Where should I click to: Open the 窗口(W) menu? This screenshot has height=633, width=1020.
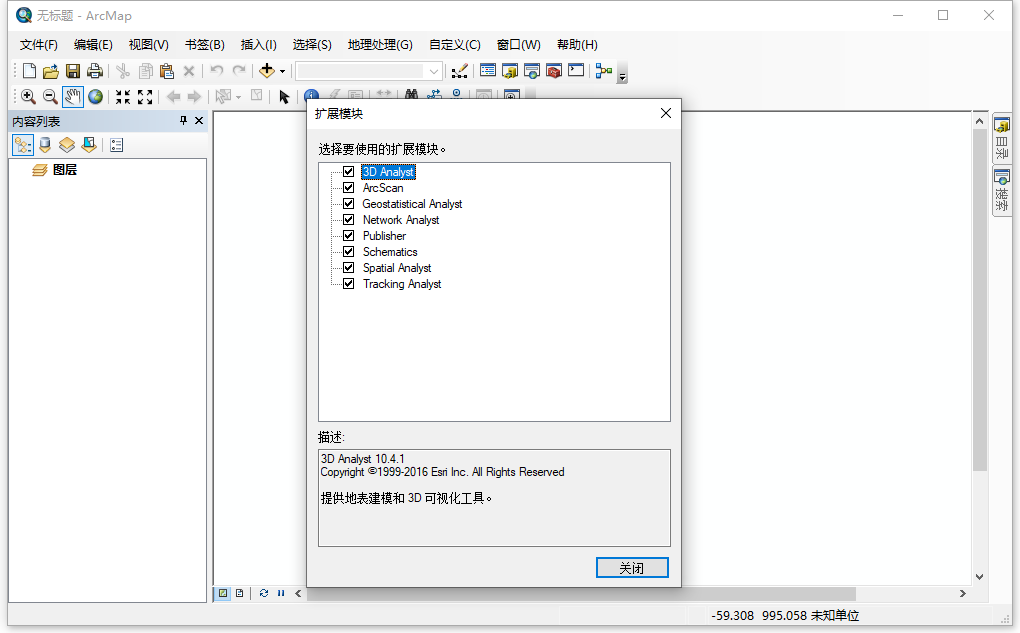518,44
